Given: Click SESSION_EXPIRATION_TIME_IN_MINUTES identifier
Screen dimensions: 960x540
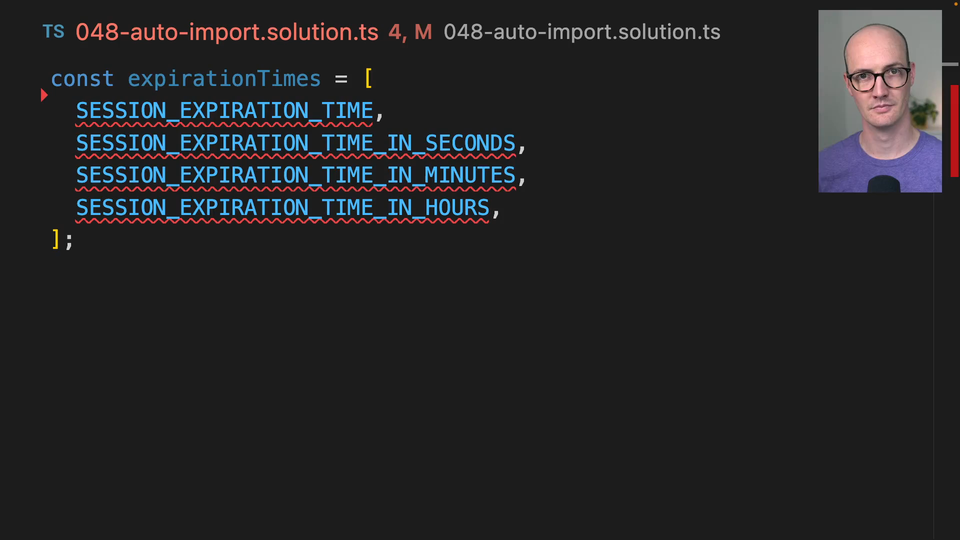Looking at the screenshot, I should (296, 175).
